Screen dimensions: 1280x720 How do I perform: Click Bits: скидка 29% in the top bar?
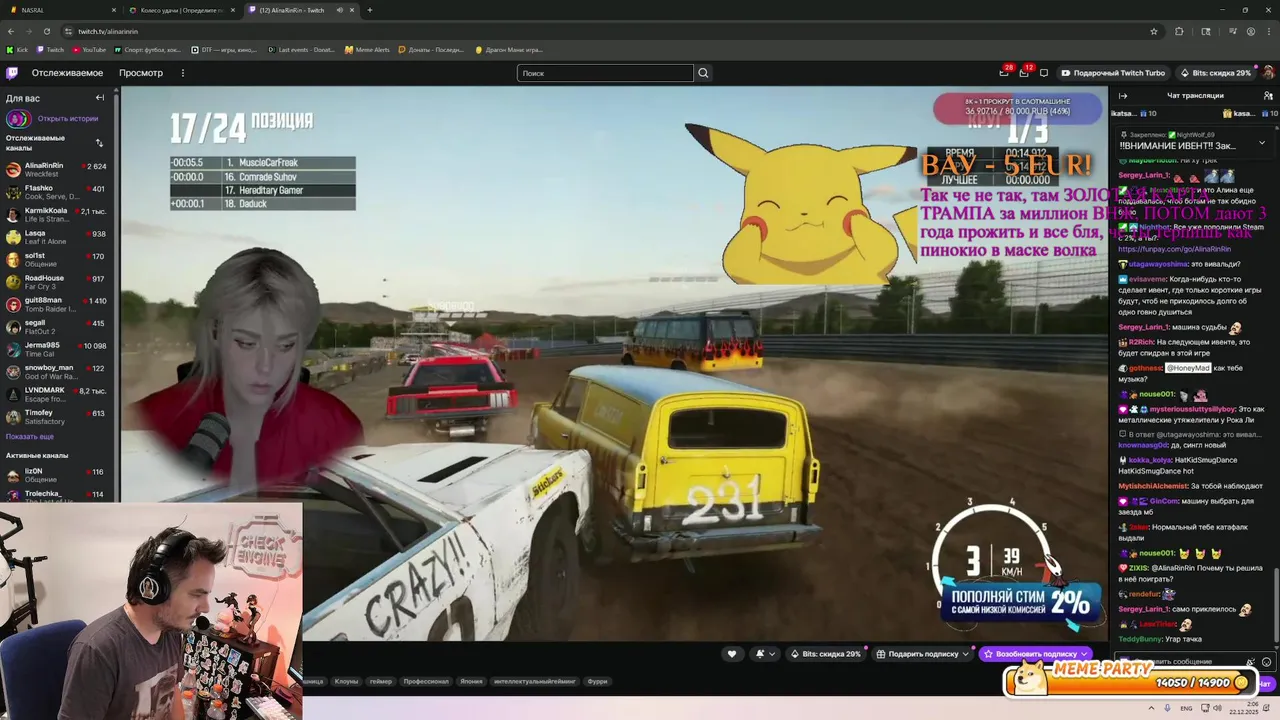coord(1215,73)
